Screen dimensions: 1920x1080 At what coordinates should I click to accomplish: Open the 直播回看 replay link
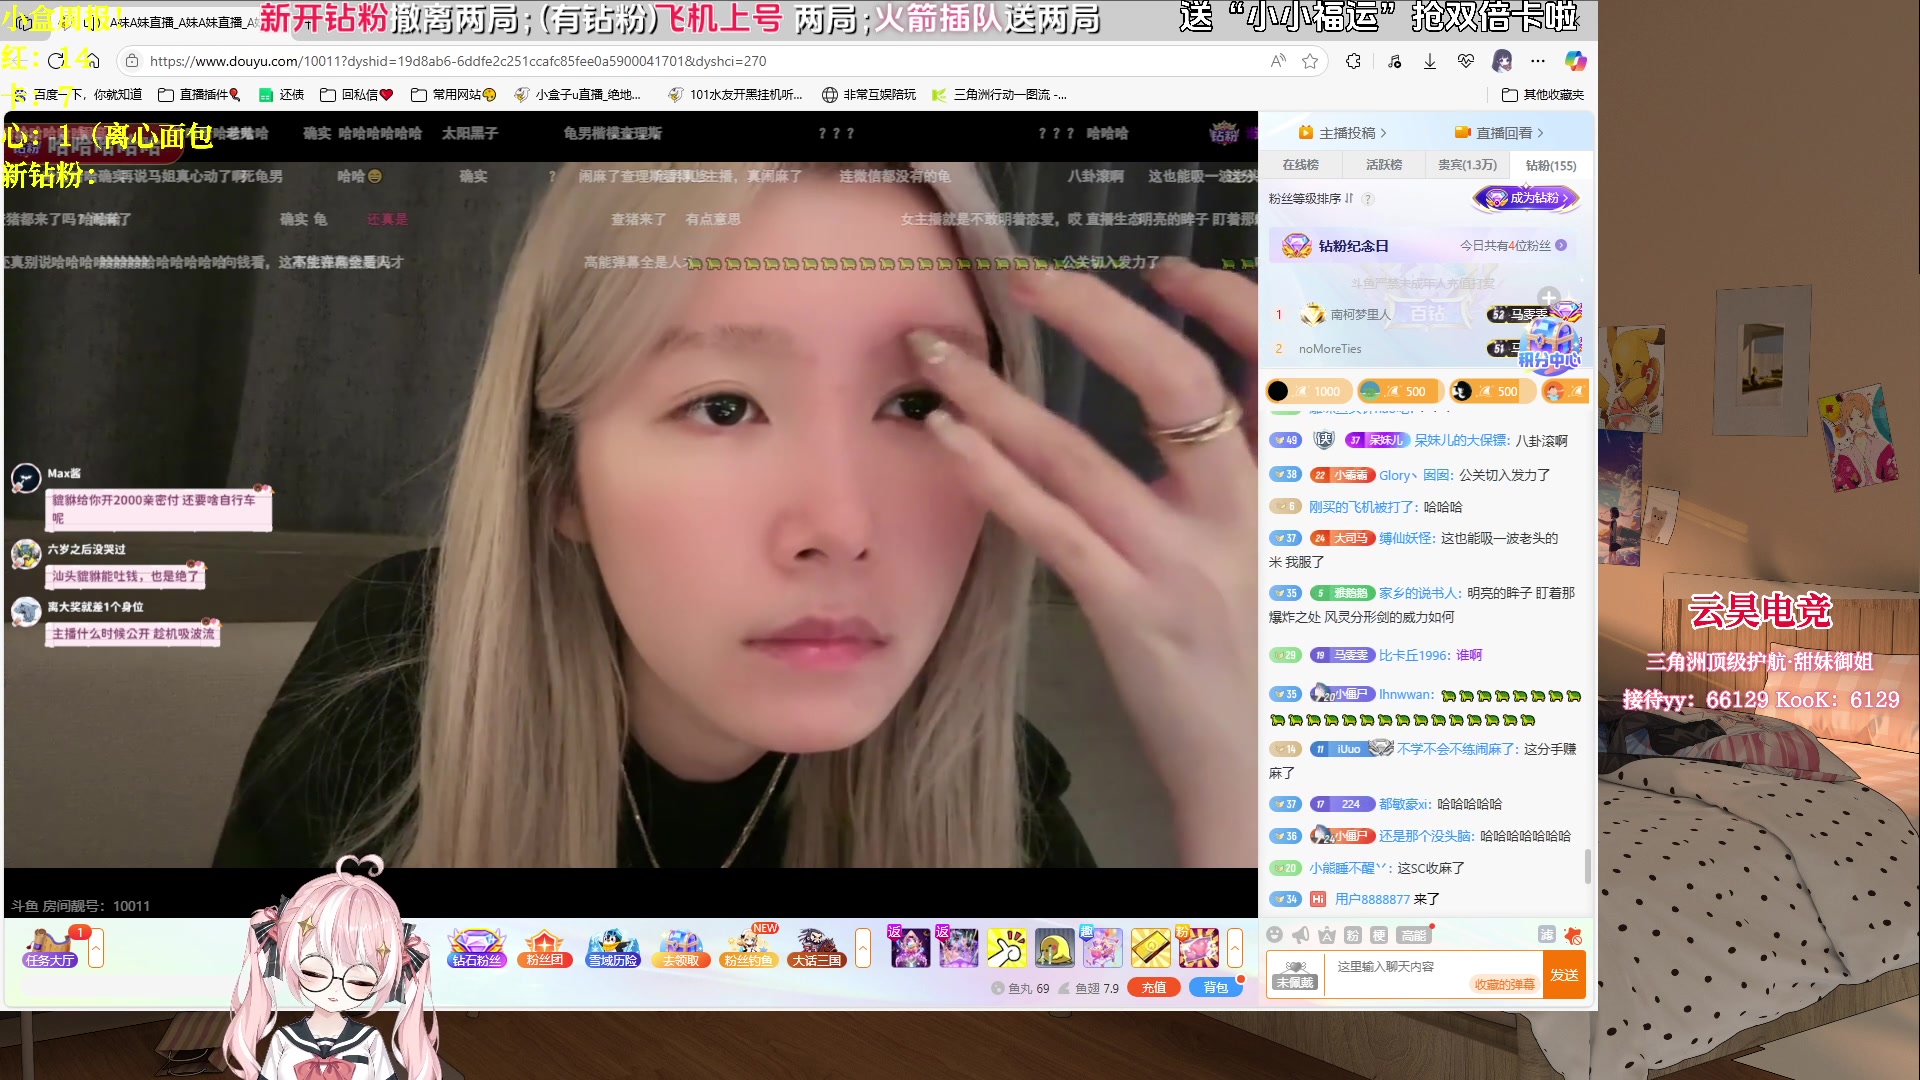(1499, 133)
